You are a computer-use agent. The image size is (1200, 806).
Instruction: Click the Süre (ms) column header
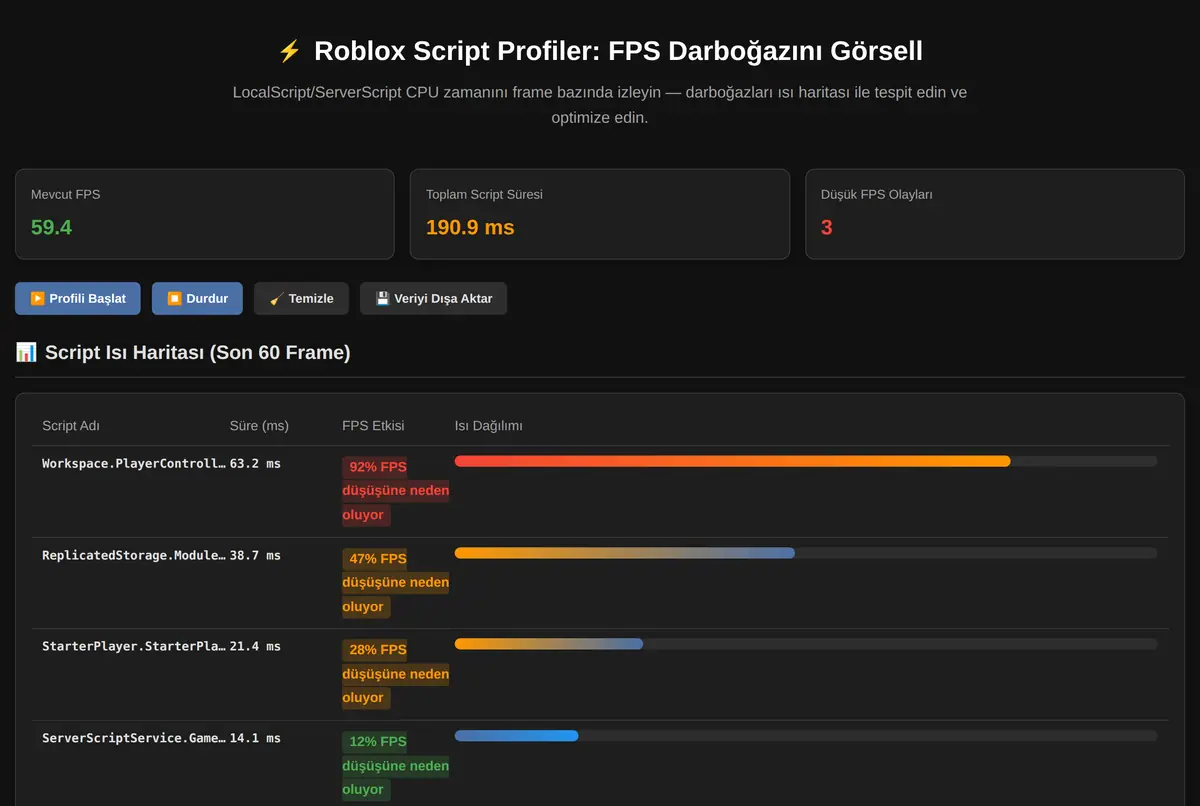pos(259,425)
